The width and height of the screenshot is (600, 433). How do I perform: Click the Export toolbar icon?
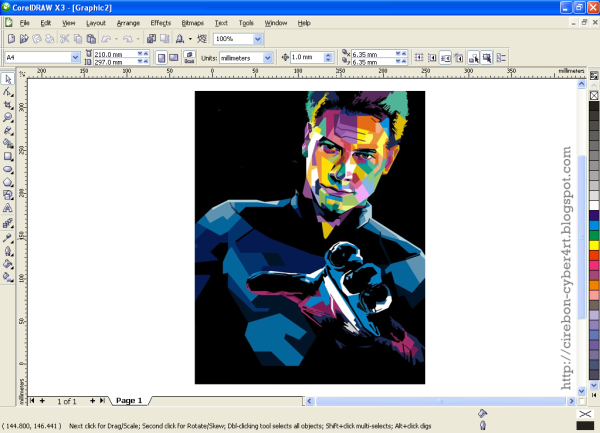(165, 39)
